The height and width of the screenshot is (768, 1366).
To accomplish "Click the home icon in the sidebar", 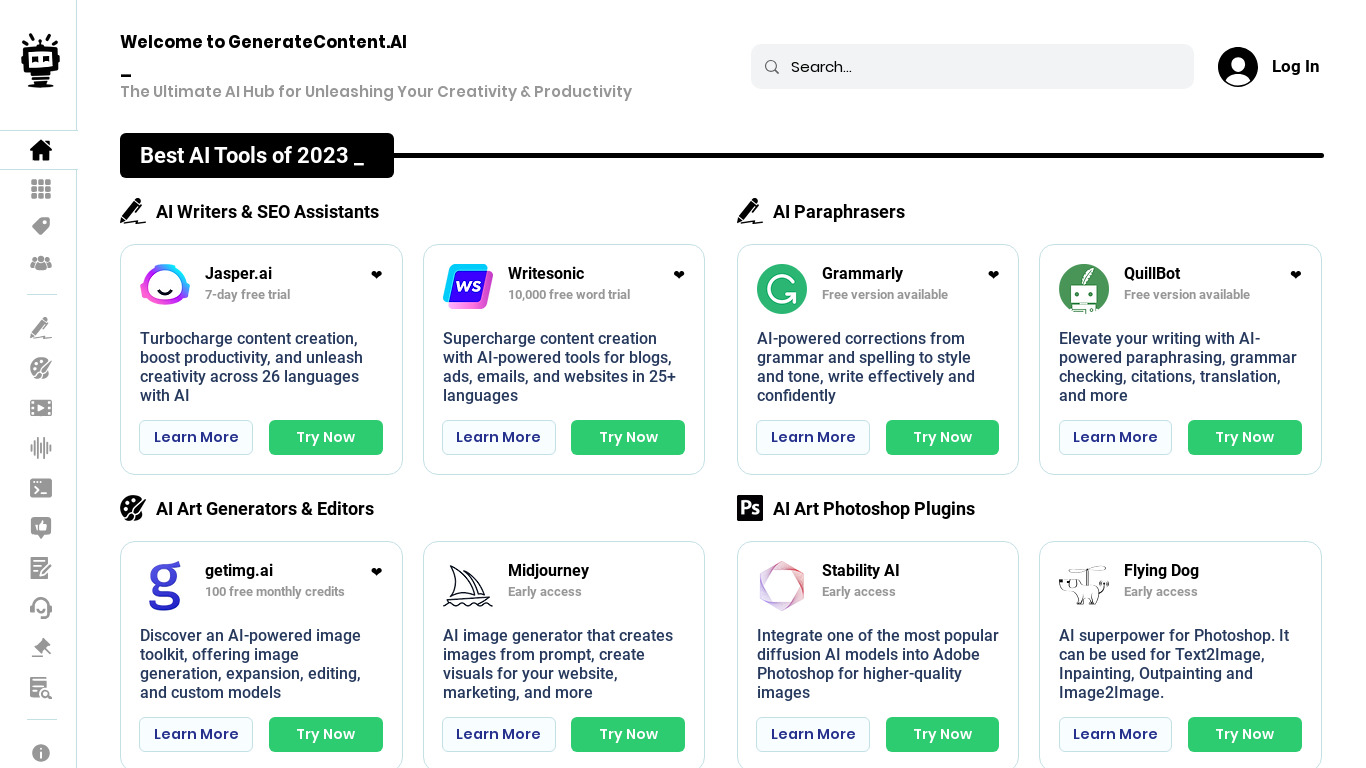I will (x=41, y=150).
